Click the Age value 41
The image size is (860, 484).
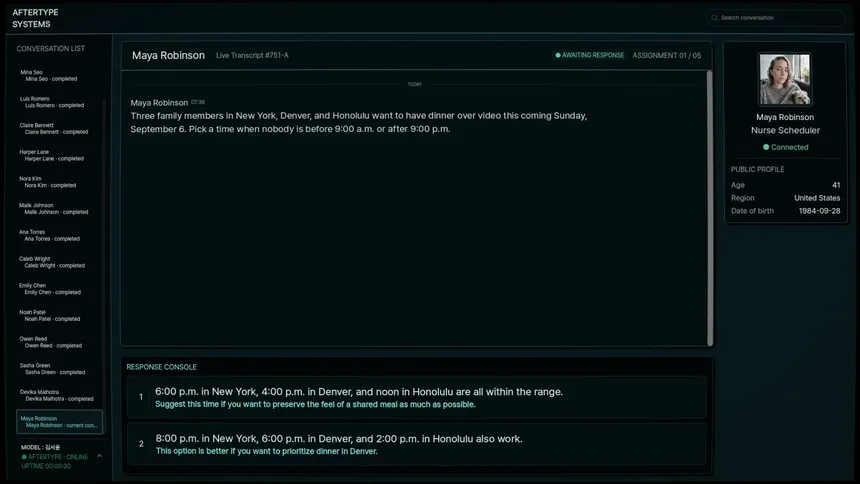click(836, 185)
